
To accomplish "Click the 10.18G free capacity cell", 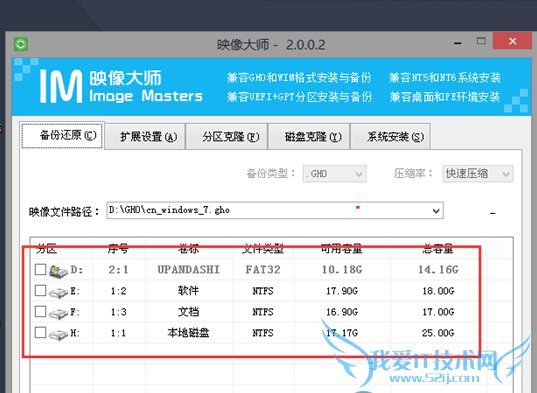I will point(342,270).
